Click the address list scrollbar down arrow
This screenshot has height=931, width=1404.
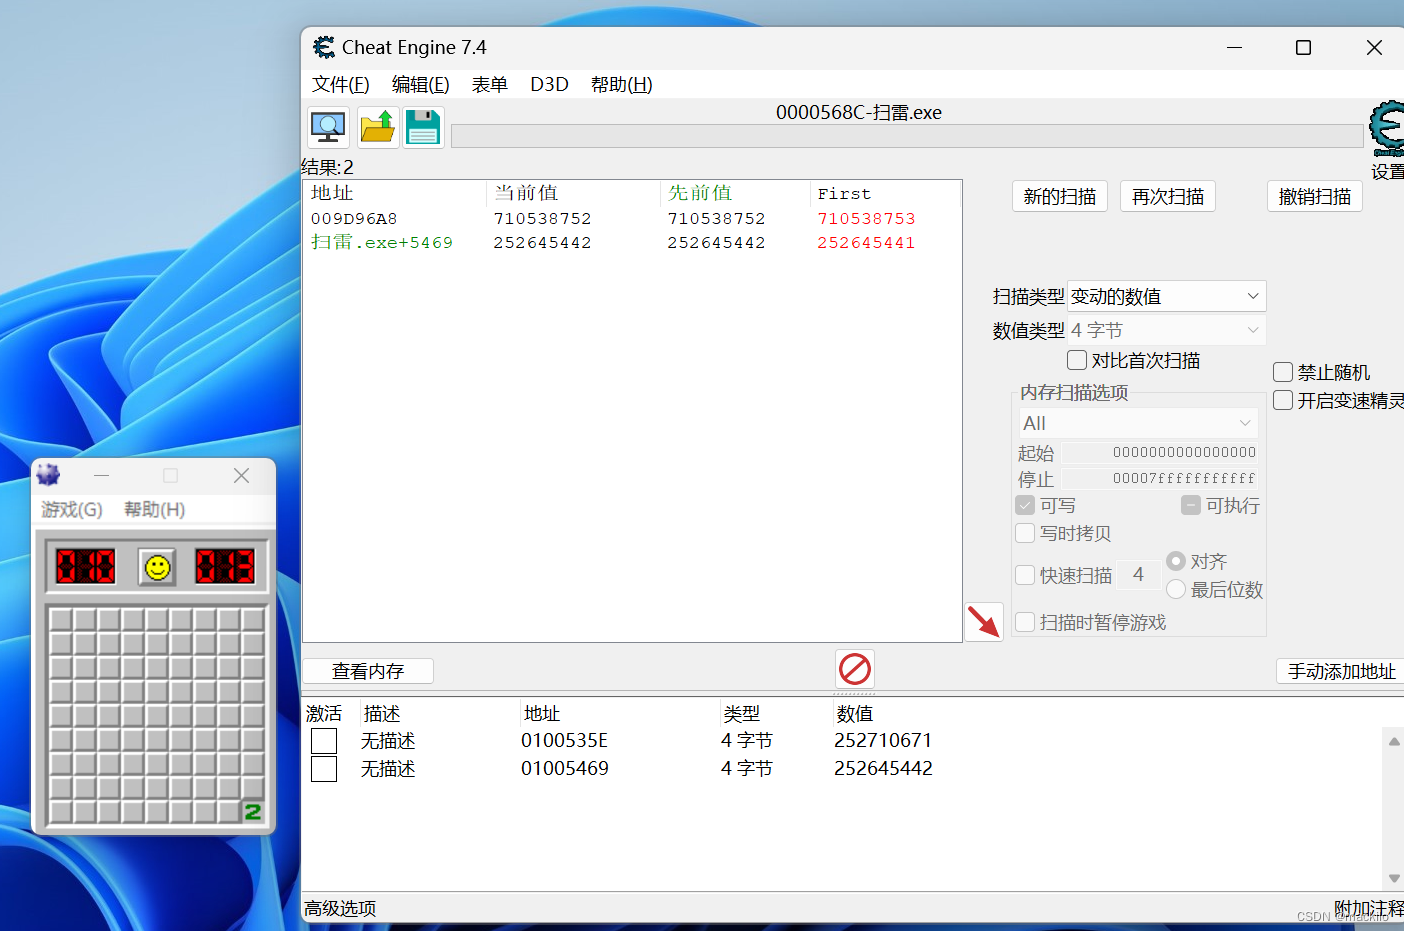coord(1394,879)
